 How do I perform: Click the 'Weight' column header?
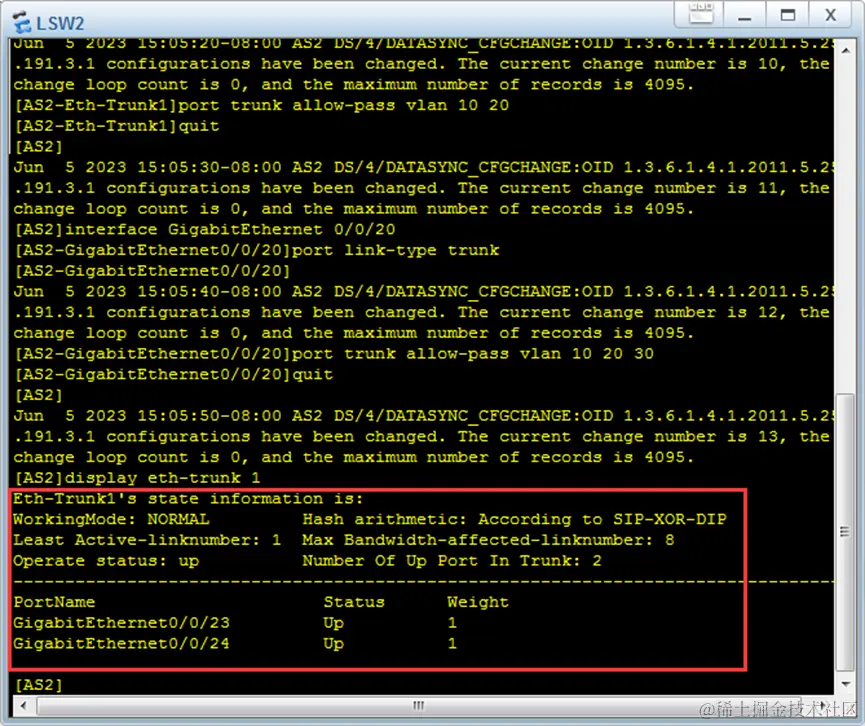478,602
